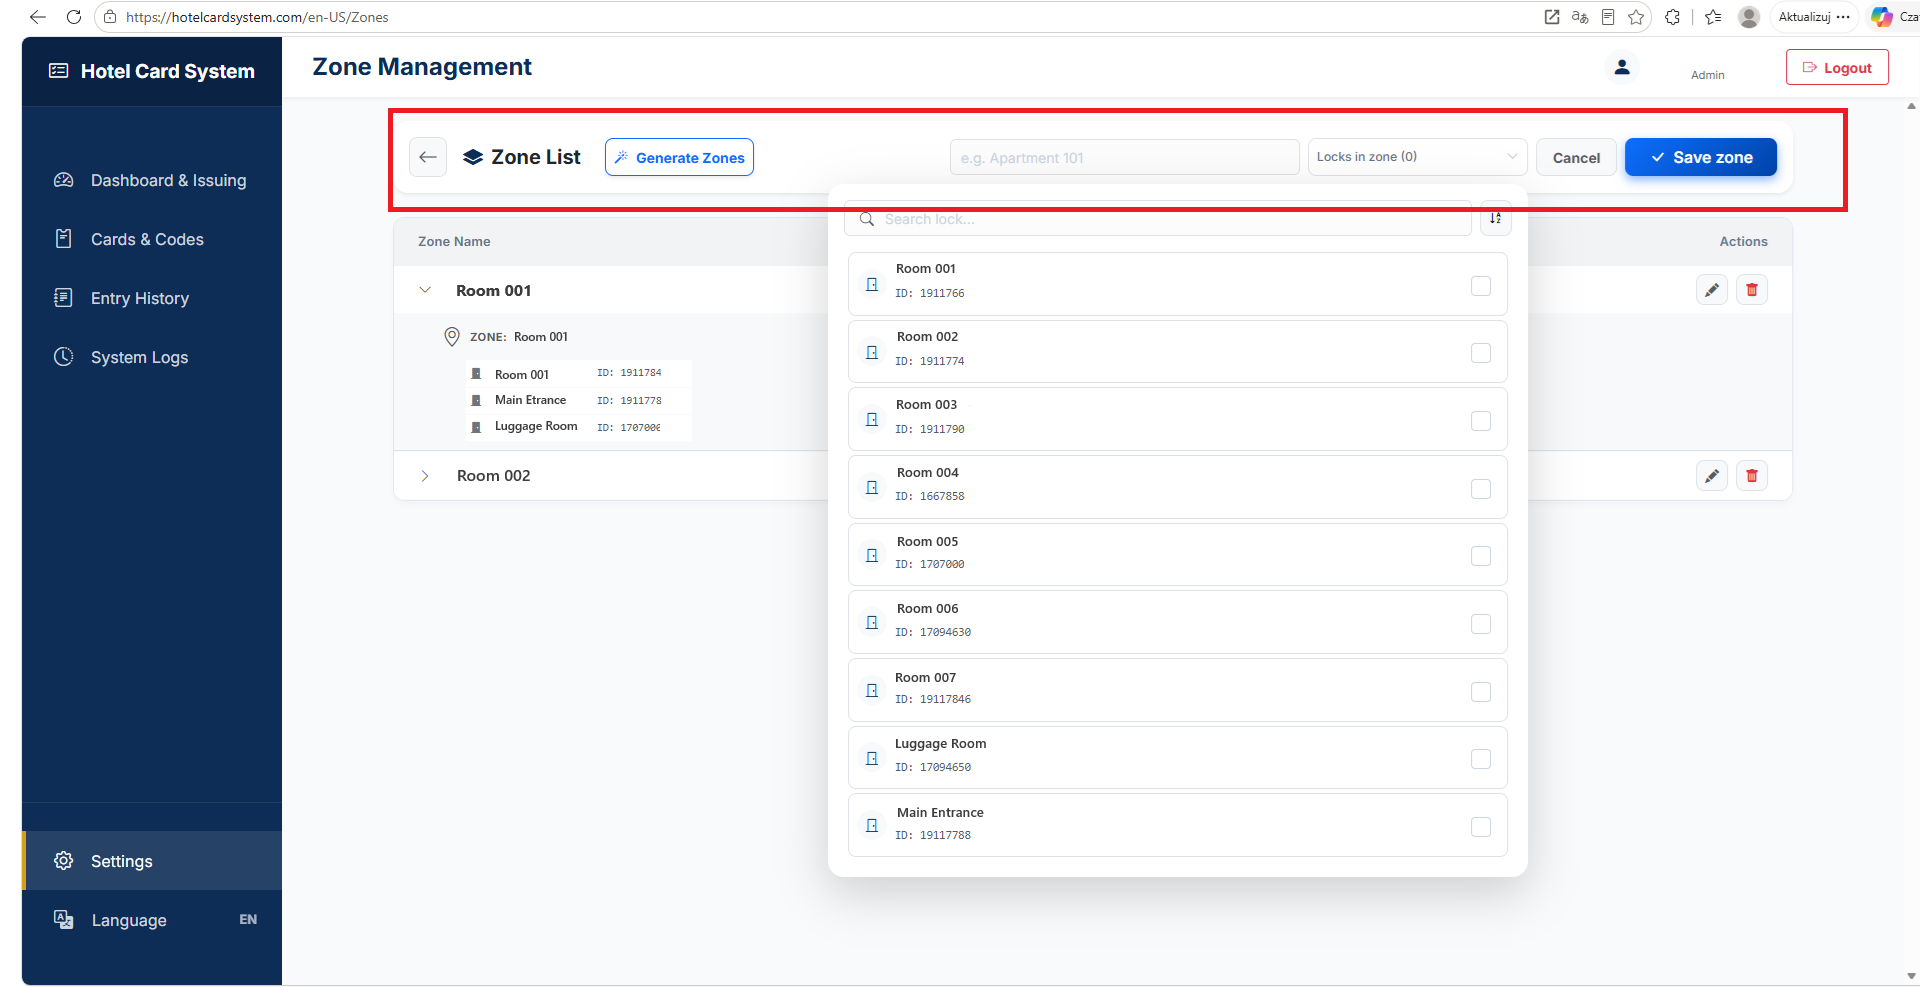1920x987 pixels.
Task: Open the browser translate icon
Action: click(x=1580, y=17)
